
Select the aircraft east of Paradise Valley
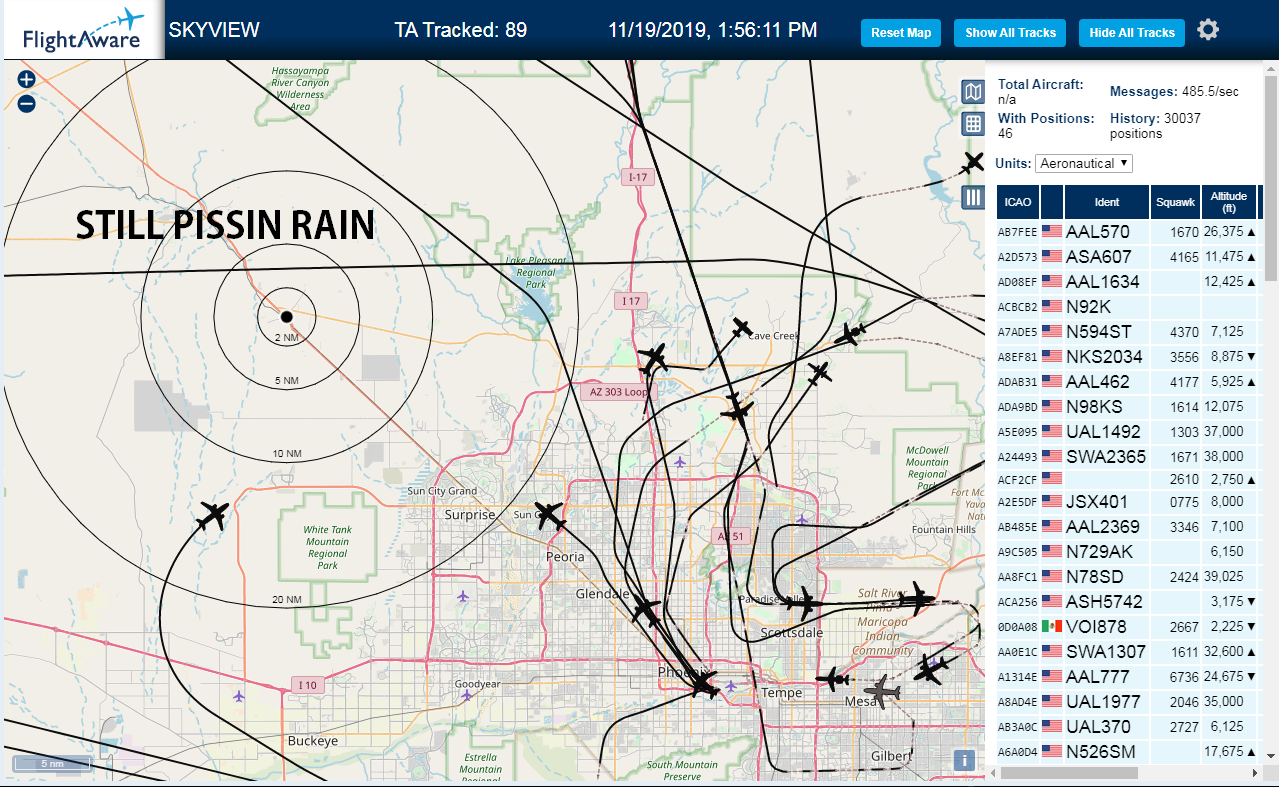[x=803, y=602]
